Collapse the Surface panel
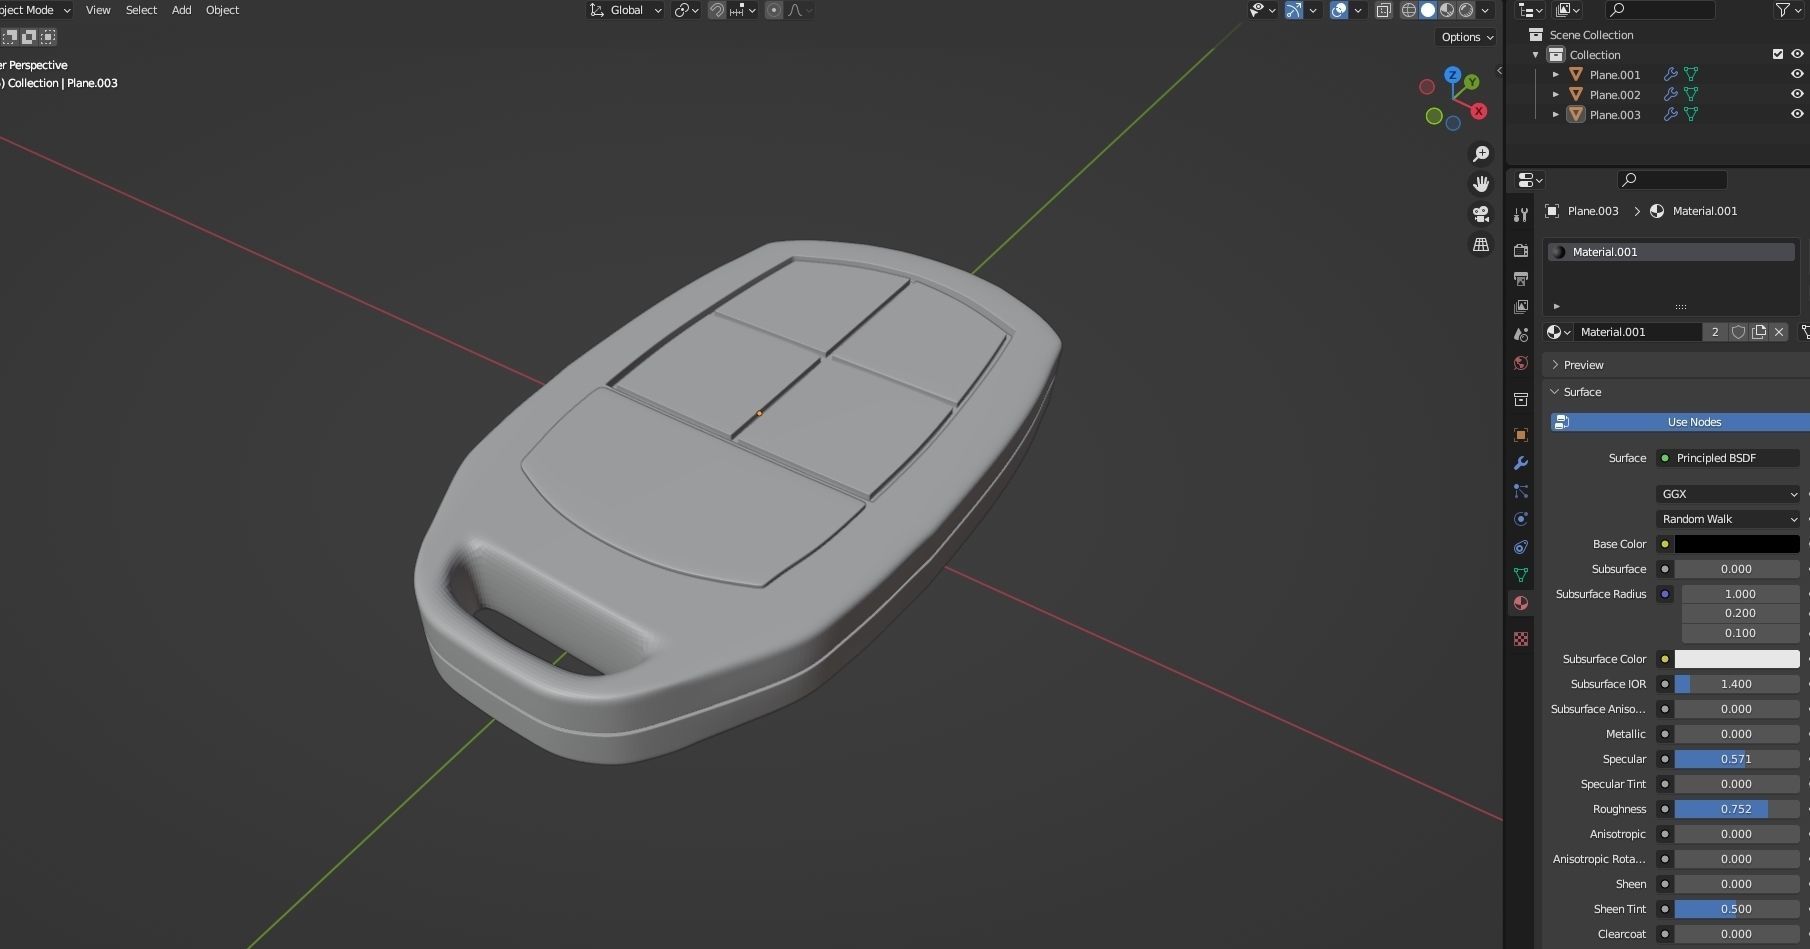 1582,392
